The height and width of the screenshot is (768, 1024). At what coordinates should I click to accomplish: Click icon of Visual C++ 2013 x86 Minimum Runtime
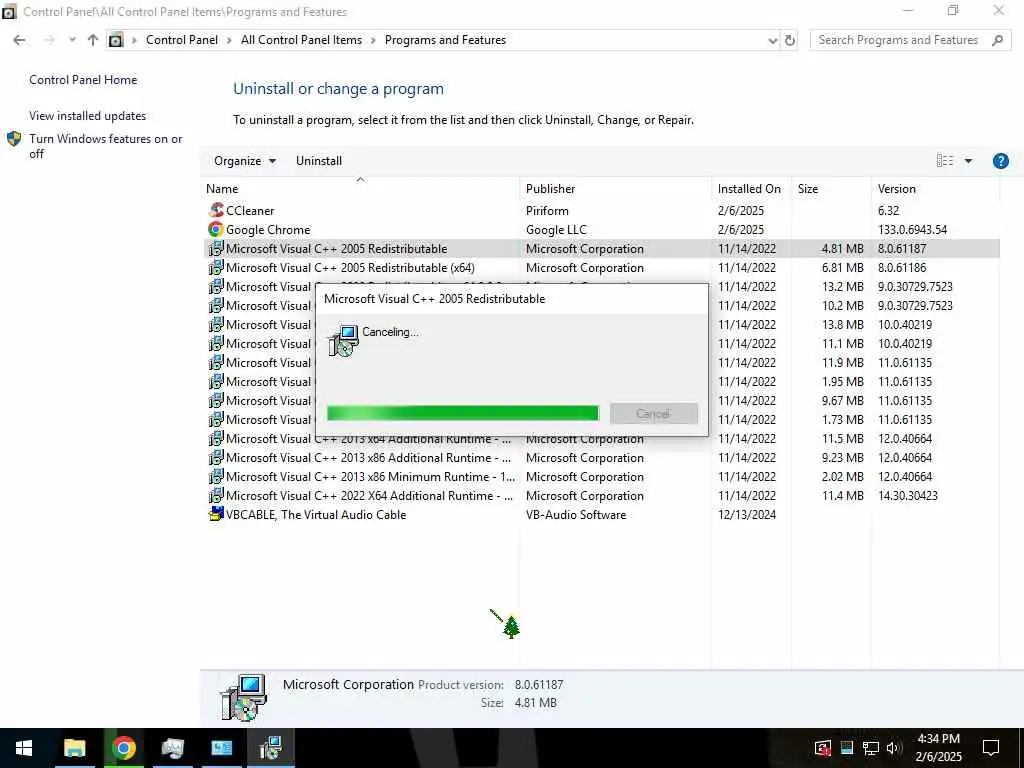216,476
